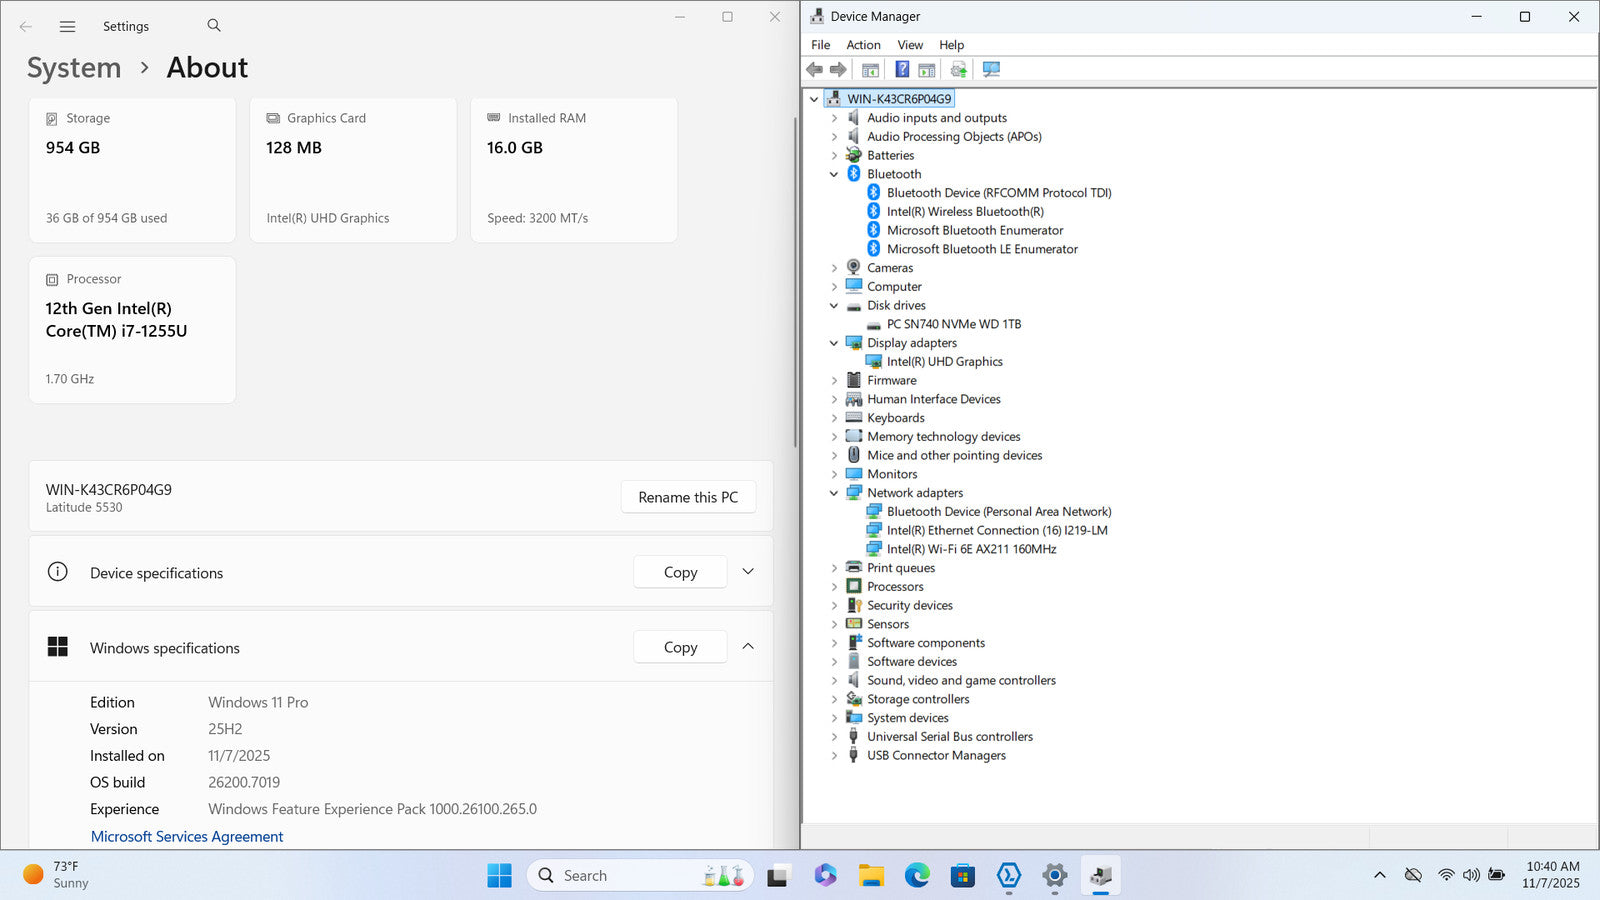Click Show/Hide Console Tree toolbar icon
Image resolution: width=1600 pixels, height=900 pixels.
pyautogui.click(x=870, y=69)
